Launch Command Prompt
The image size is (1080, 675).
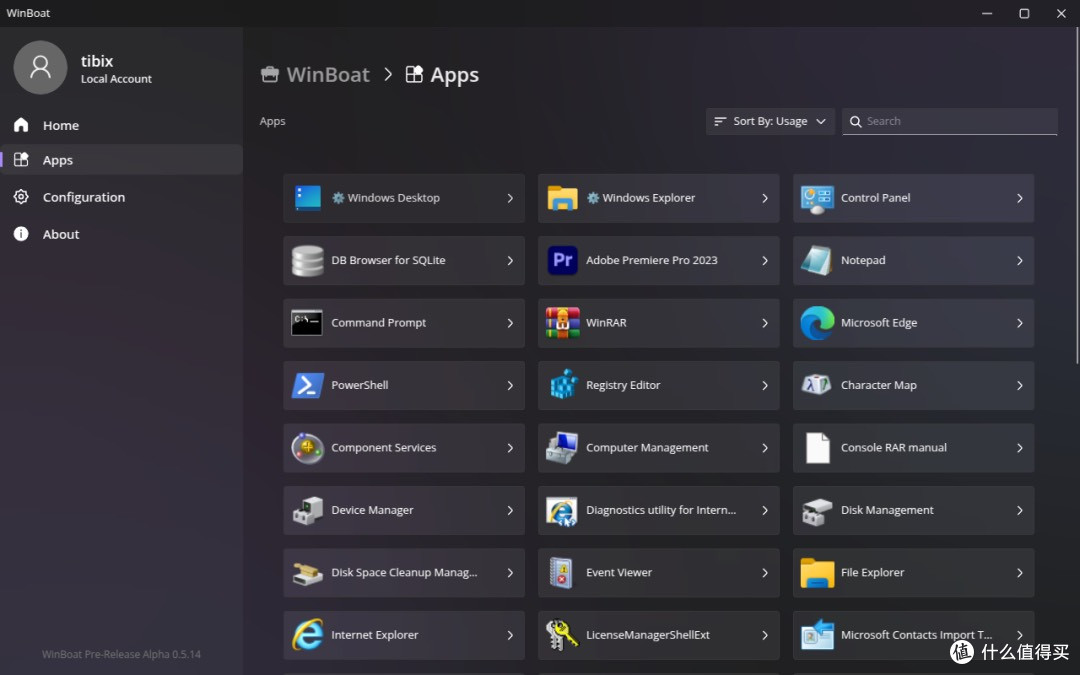[x=404, y=323]
